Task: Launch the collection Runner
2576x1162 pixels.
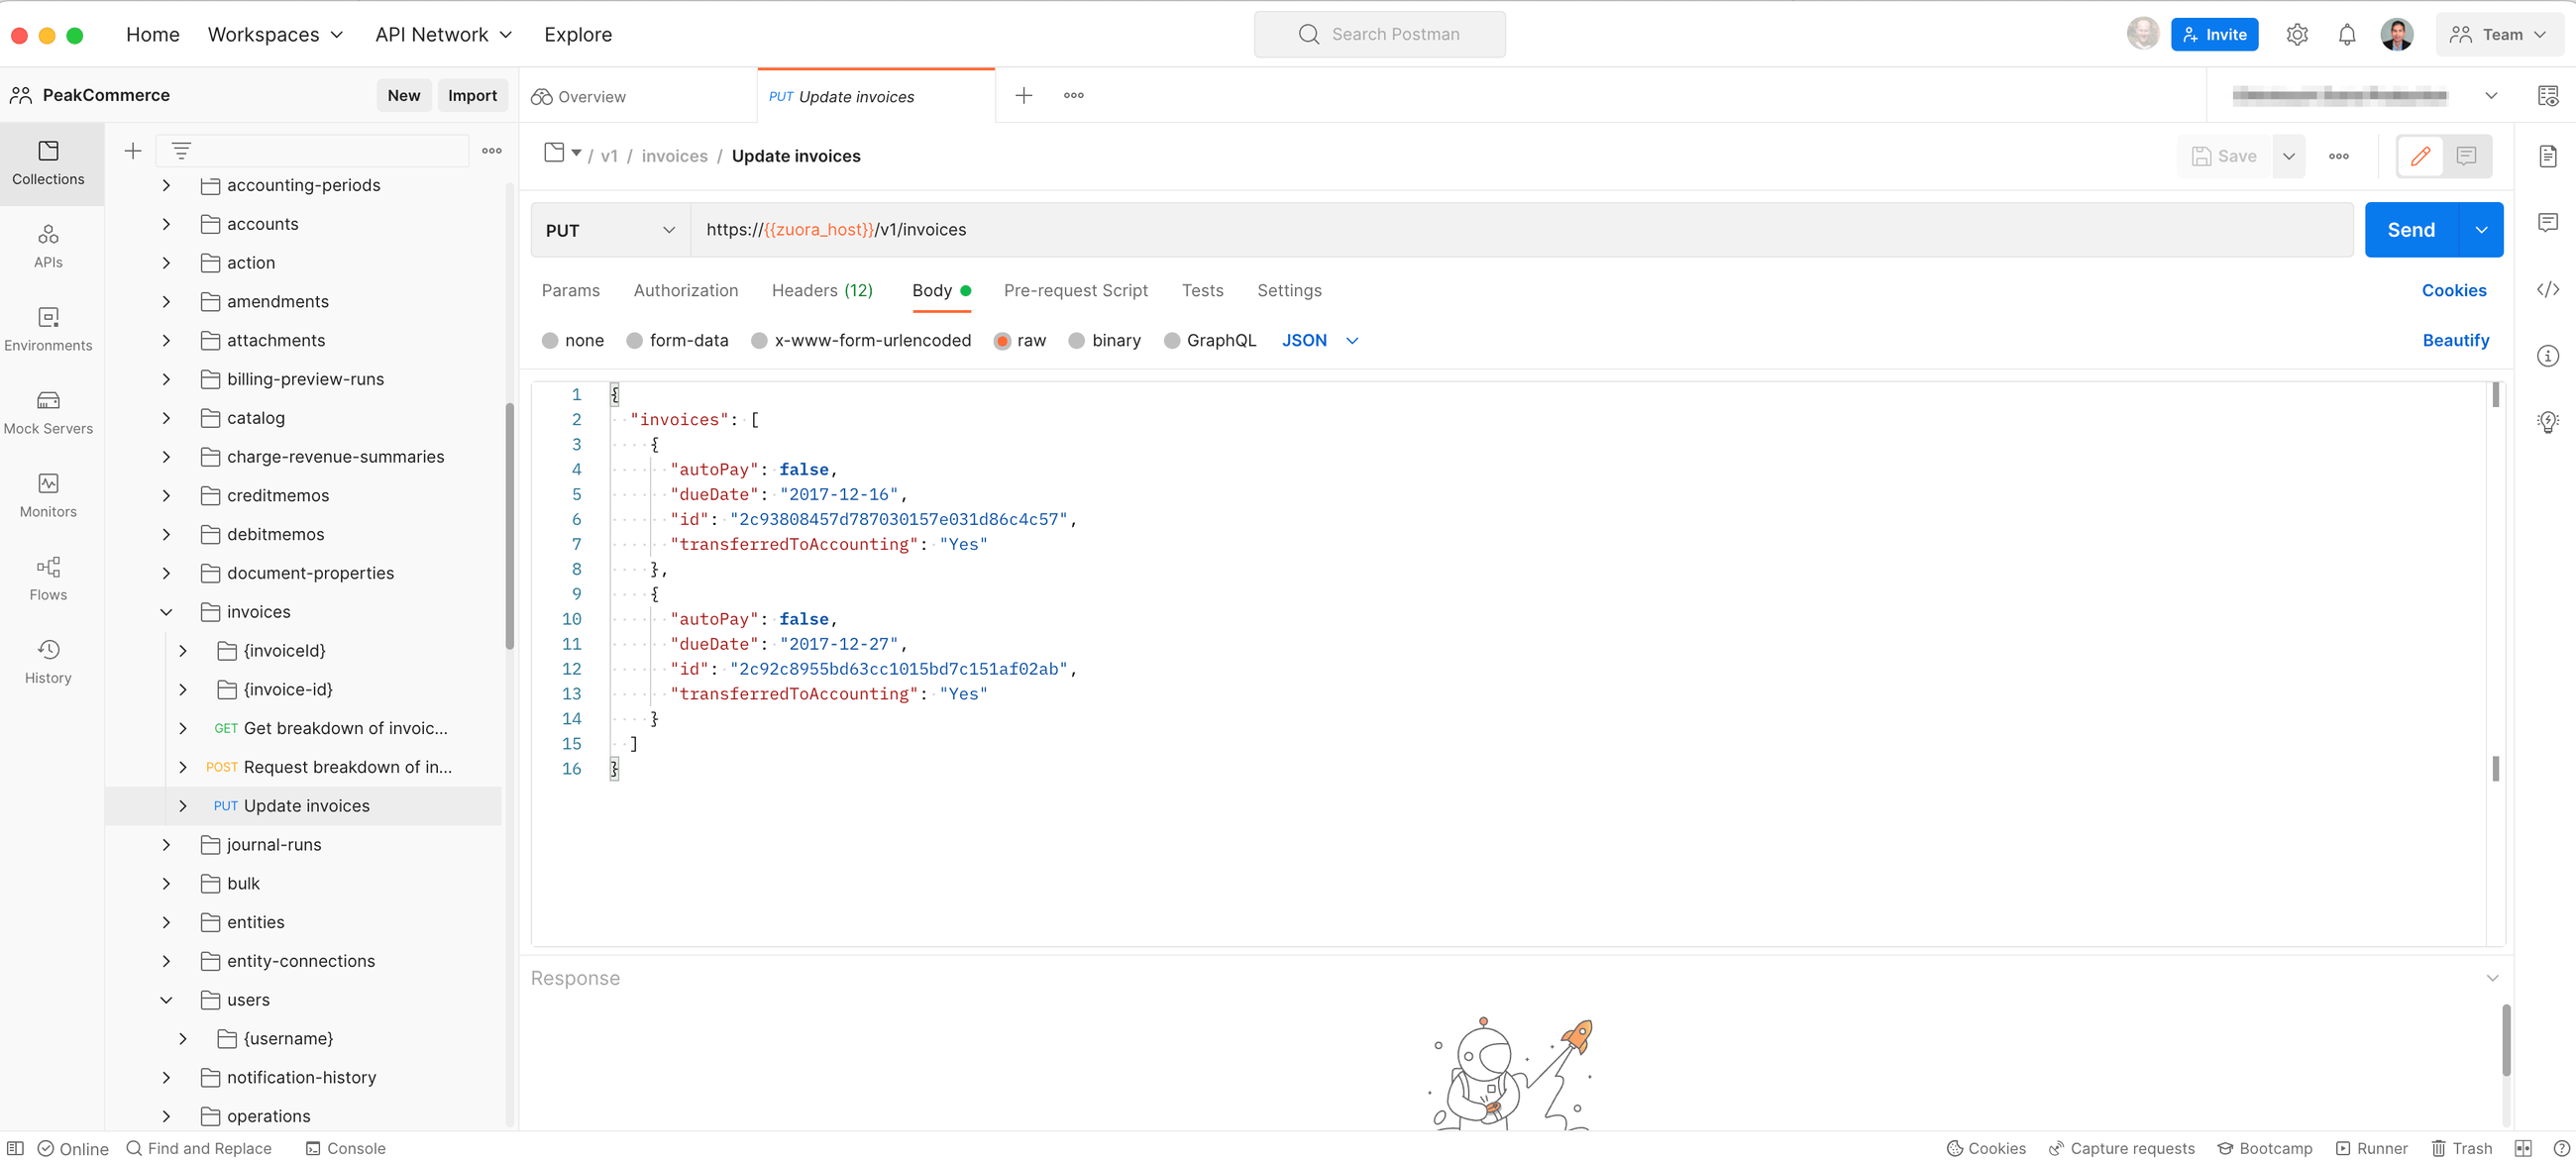Action: tap(2373, 1148)
